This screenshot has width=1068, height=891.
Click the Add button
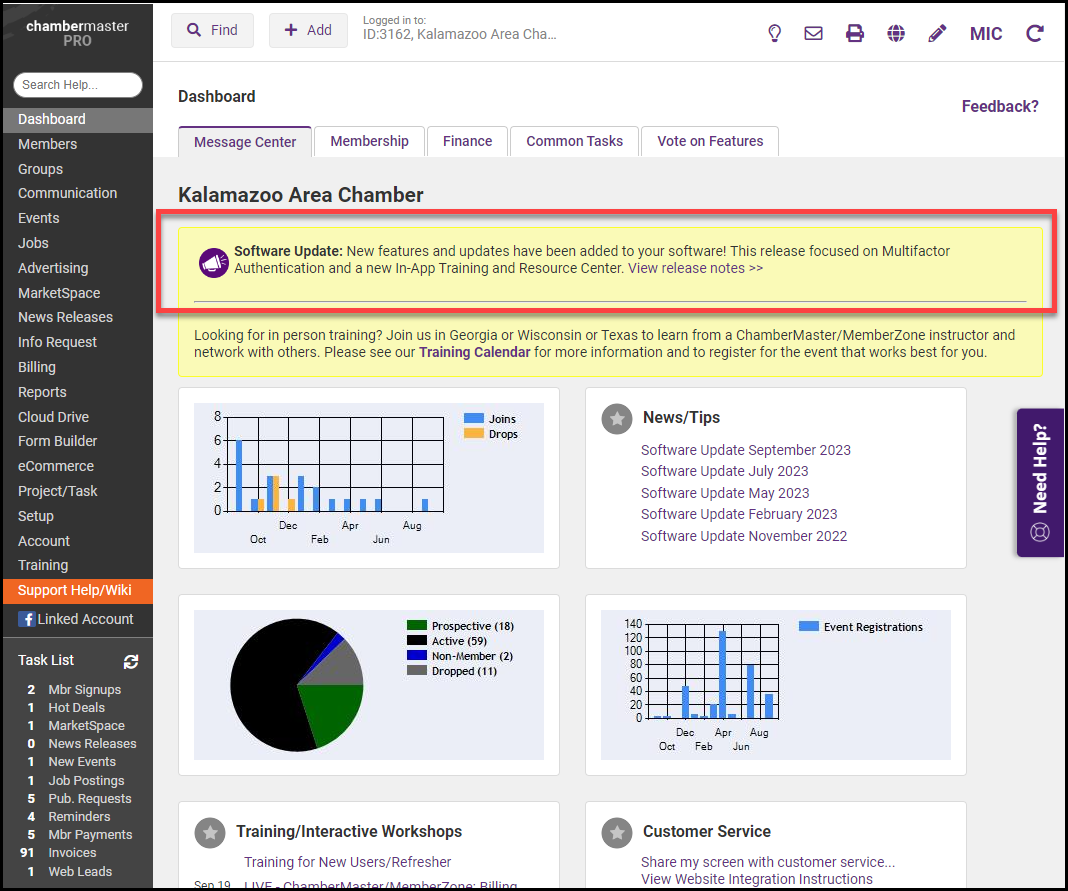point(308,30)
